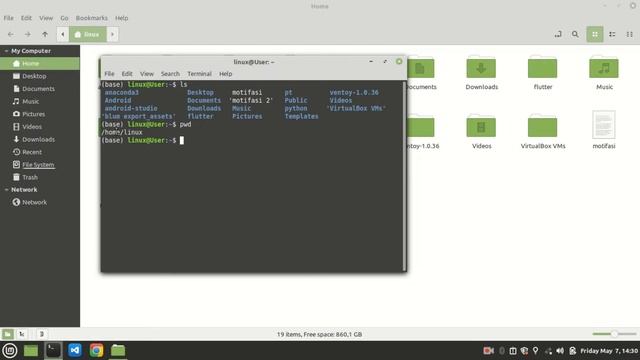The image size is (640, 360).
Task: Collapse the My Computer section
Action: (x=6, y=51)
